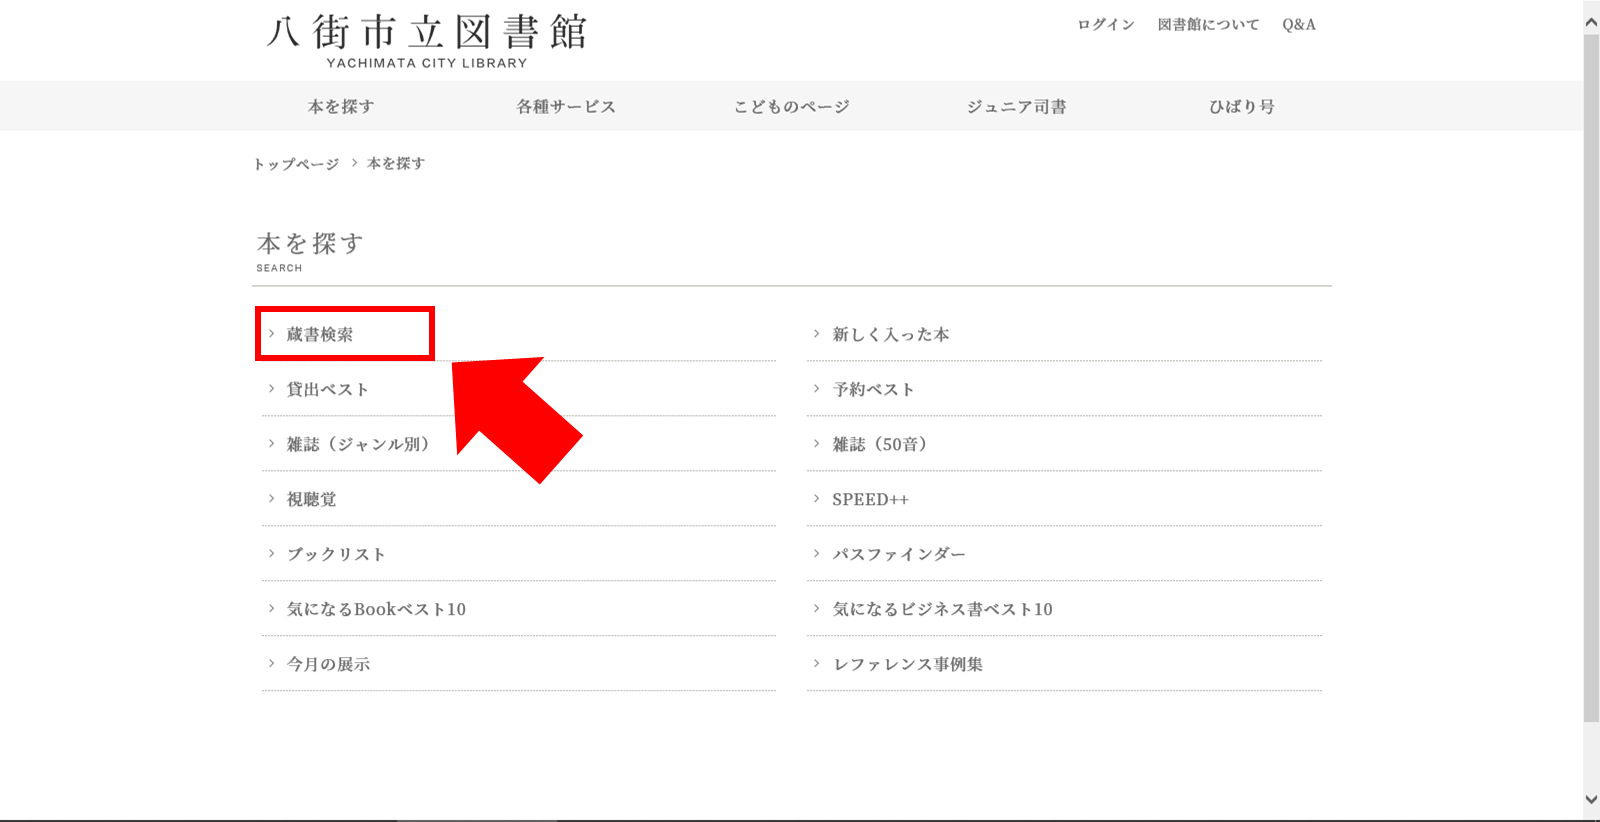Click the vertical scrollbar thumb
Viewport: 1600px width, 822px height.
[x=1591, y=378]
